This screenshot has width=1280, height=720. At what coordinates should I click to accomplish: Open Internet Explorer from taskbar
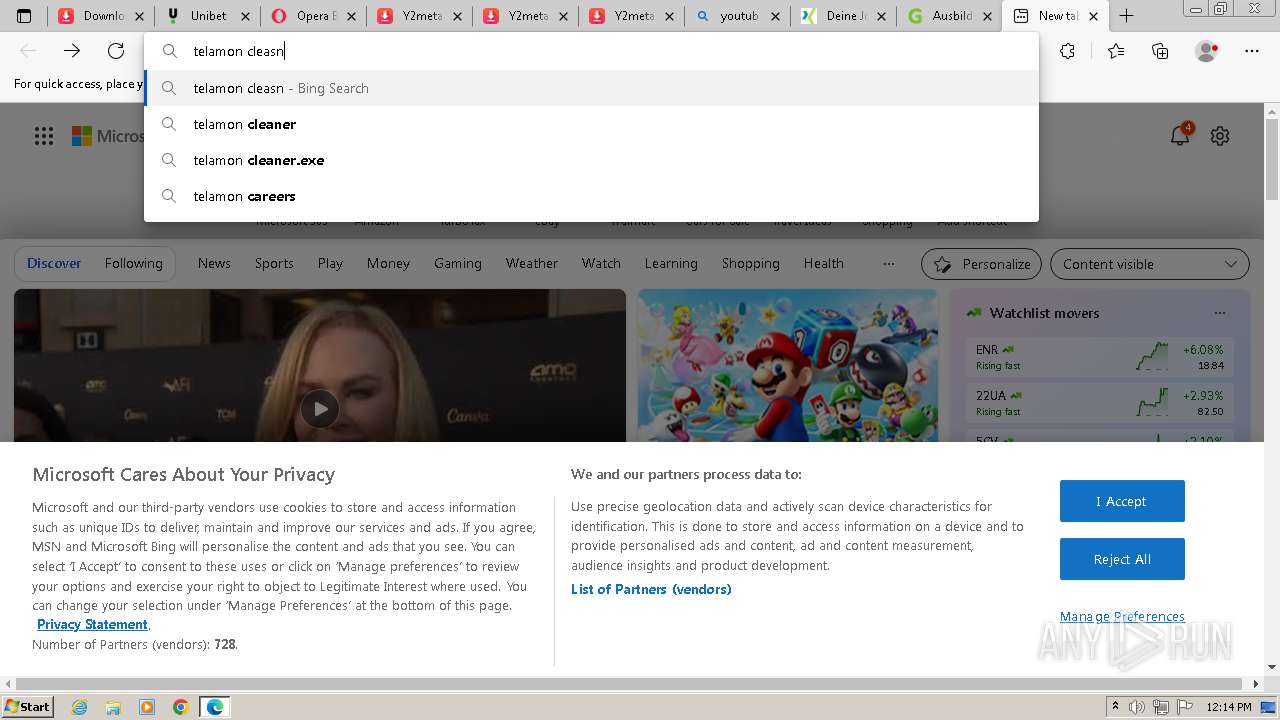click(x=79, y=707)
